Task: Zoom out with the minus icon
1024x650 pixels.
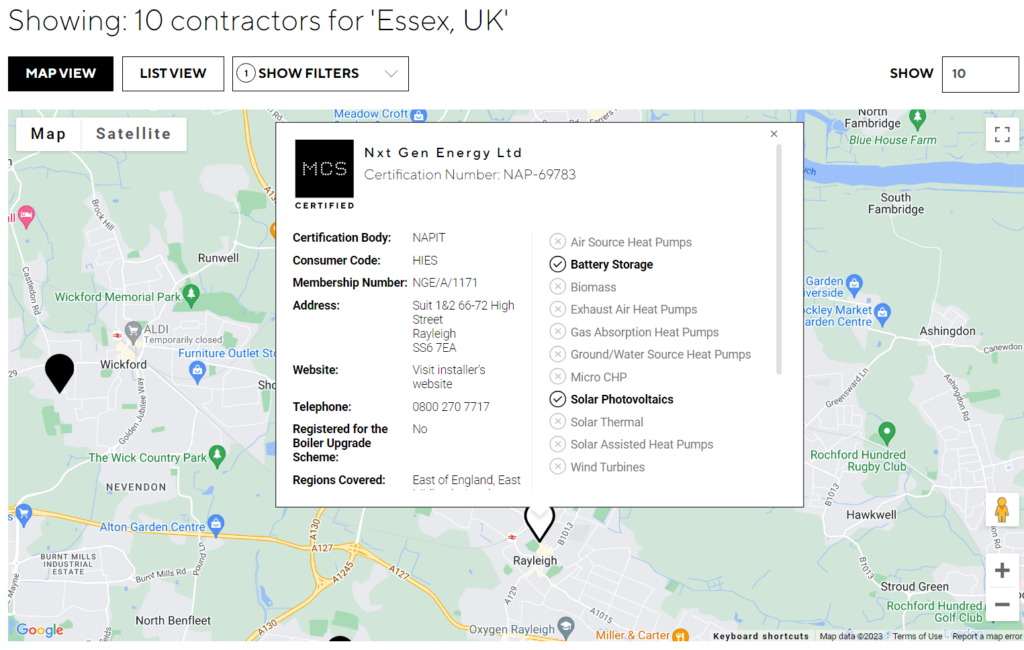Action: 1002,604
